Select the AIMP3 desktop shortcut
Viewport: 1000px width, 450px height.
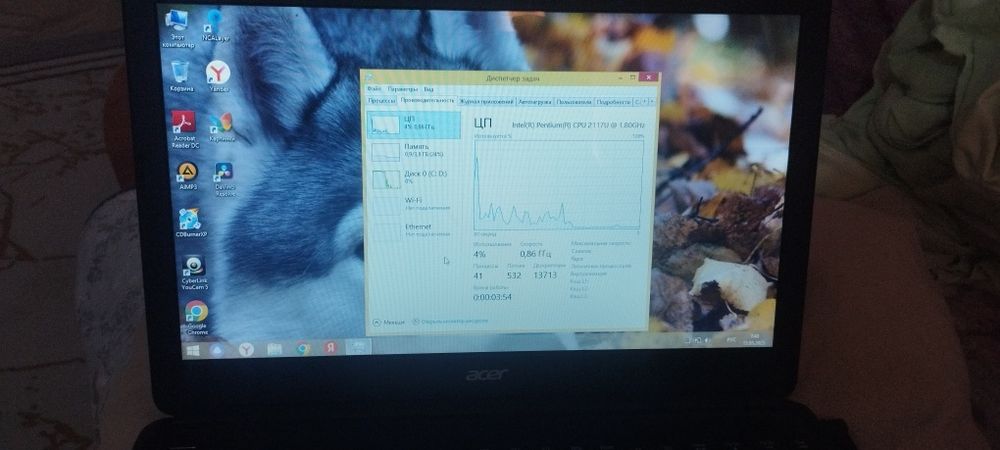187,176
